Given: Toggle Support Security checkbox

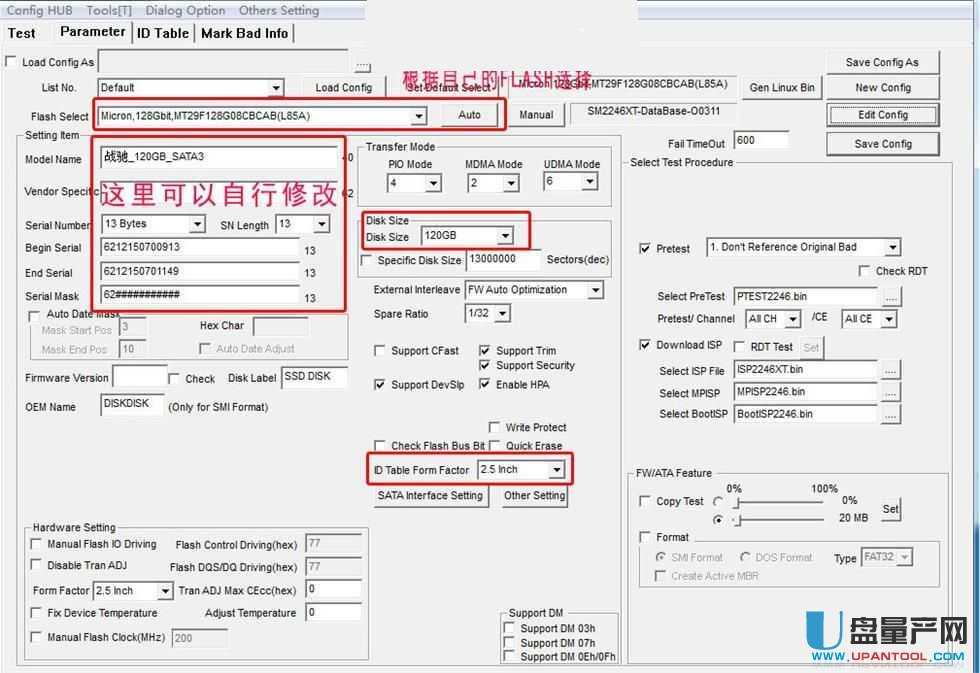Looking at the screenshot, I should point(484,365).
